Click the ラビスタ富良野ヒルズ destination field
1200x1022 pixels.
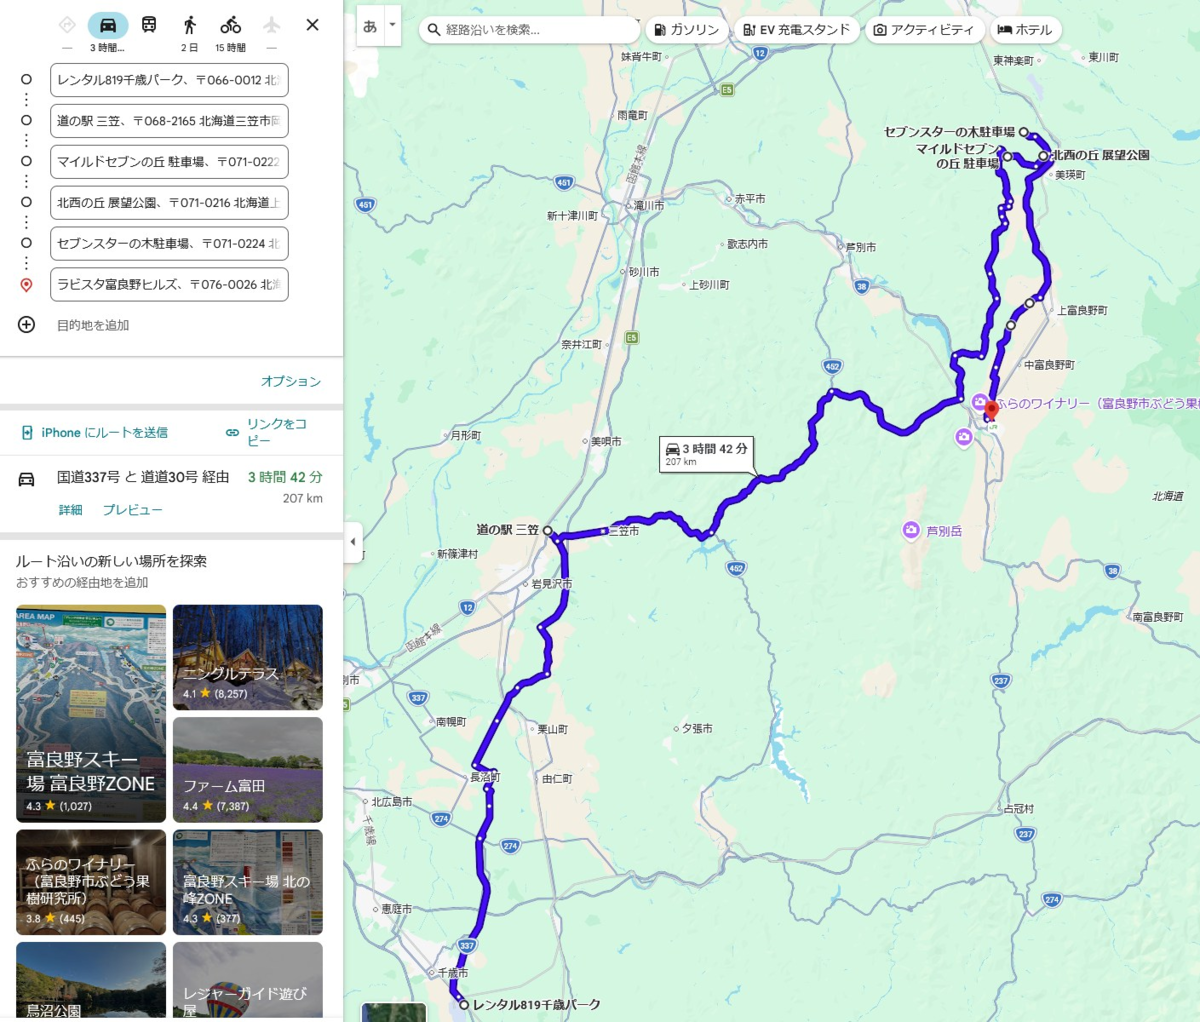[169, 284]
